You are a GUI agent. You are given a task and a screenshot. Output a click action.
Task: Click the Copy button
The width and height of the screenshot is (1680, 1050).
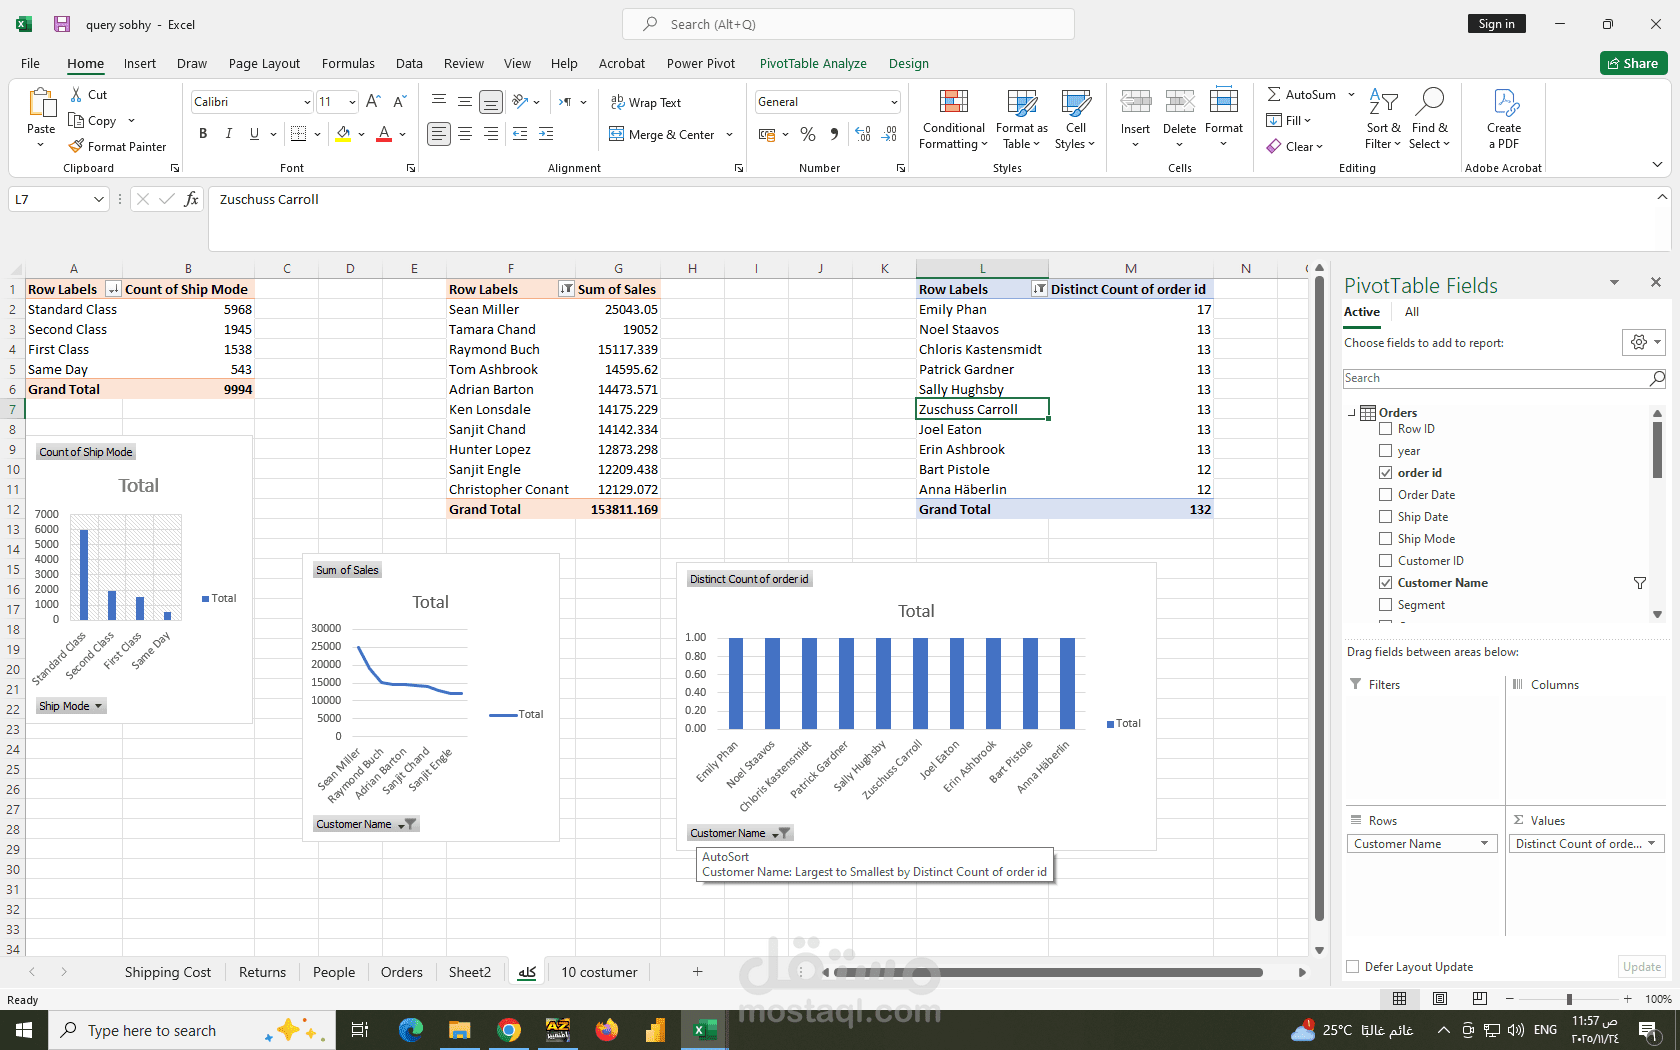[93, 120]
